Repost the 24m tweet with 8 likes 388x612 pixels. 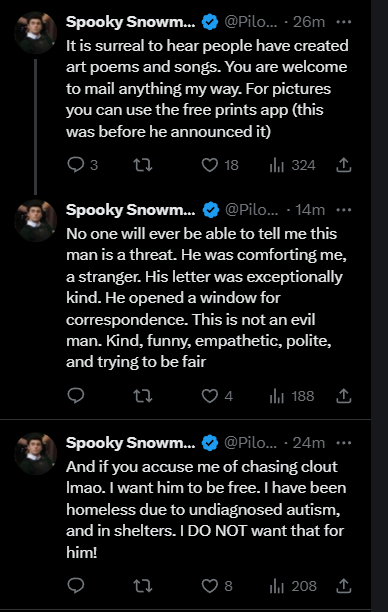pyautogui.click(x=142, y=585)
